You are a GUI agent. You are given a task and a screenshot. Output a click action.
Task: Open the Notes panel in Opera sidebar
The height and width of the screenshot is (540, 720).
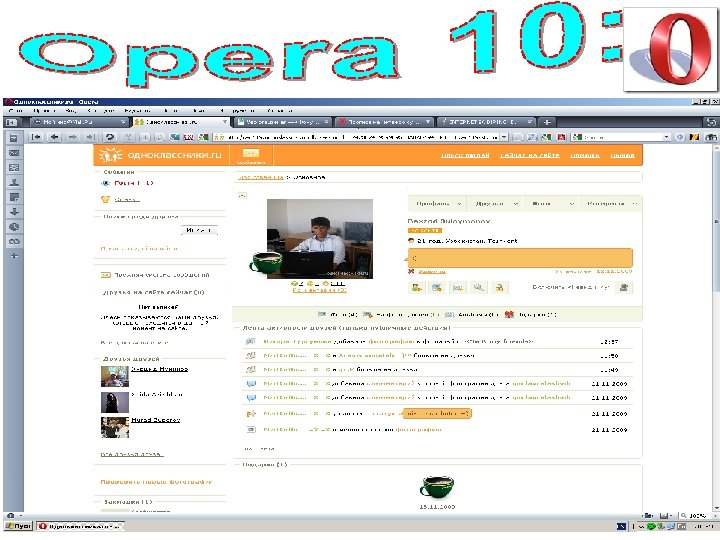[14, 197]
